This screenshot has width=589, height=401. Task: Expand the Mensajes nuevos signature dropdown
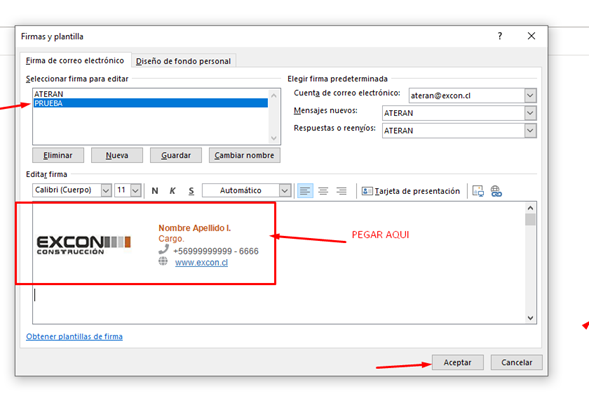click(530, 113)
